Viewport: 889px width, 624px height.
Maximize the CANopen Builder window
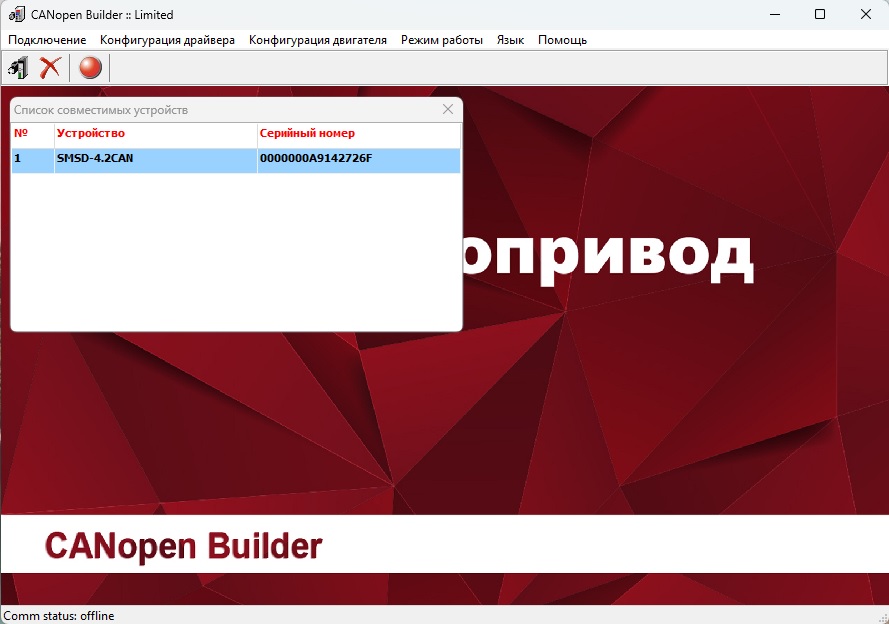point(820,14)
